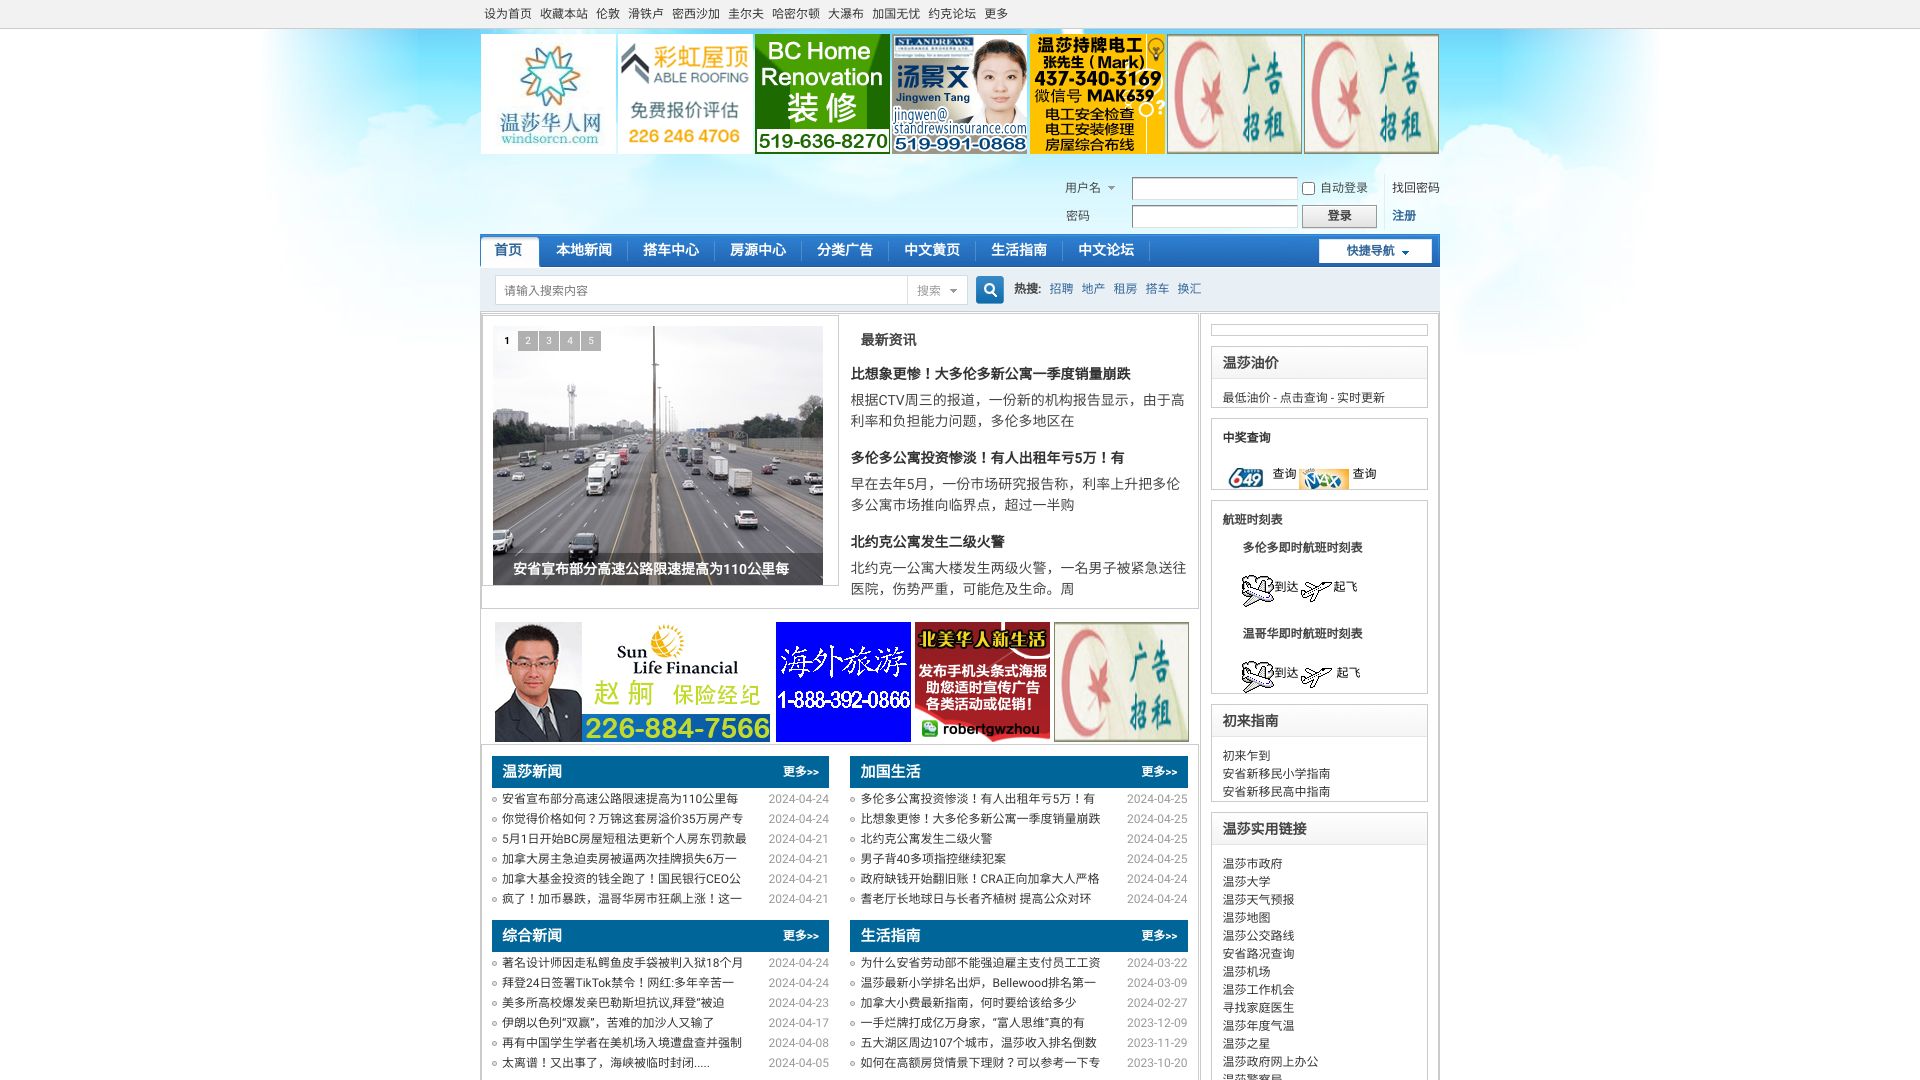Open the 分类广告 tab
This screenshot has width=1920, height=1080.
pos(845,250)
